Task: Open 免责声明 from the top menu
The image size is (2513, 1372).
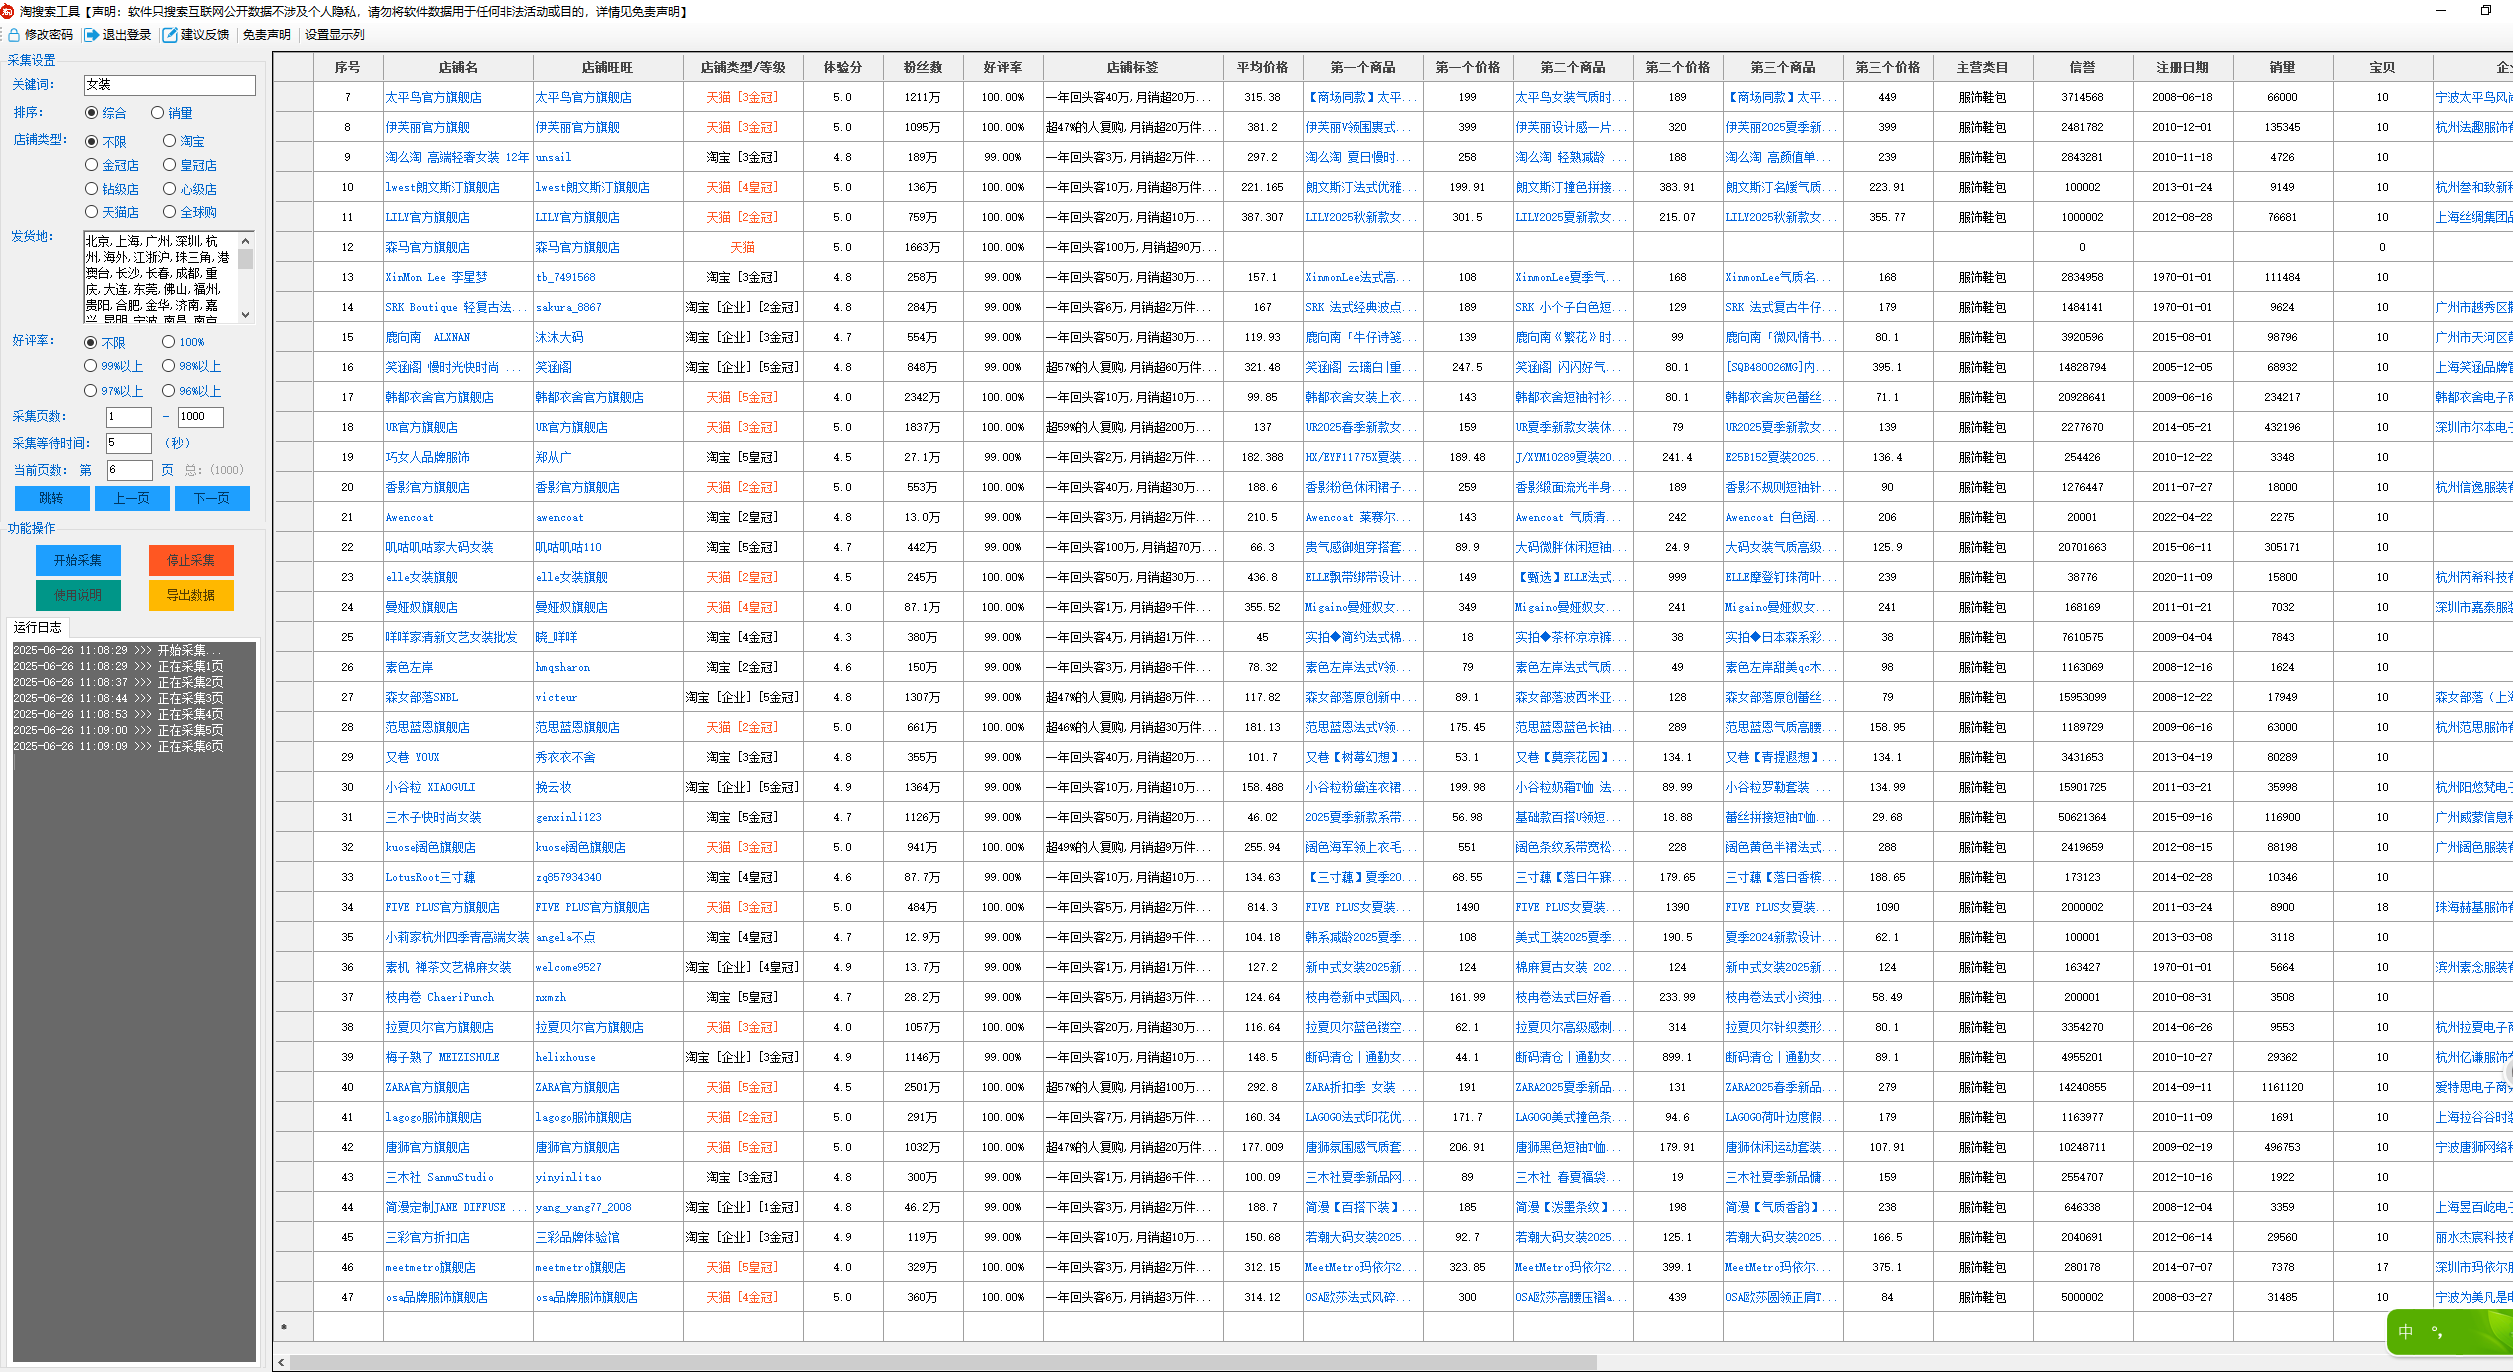Action: [266, 35]
